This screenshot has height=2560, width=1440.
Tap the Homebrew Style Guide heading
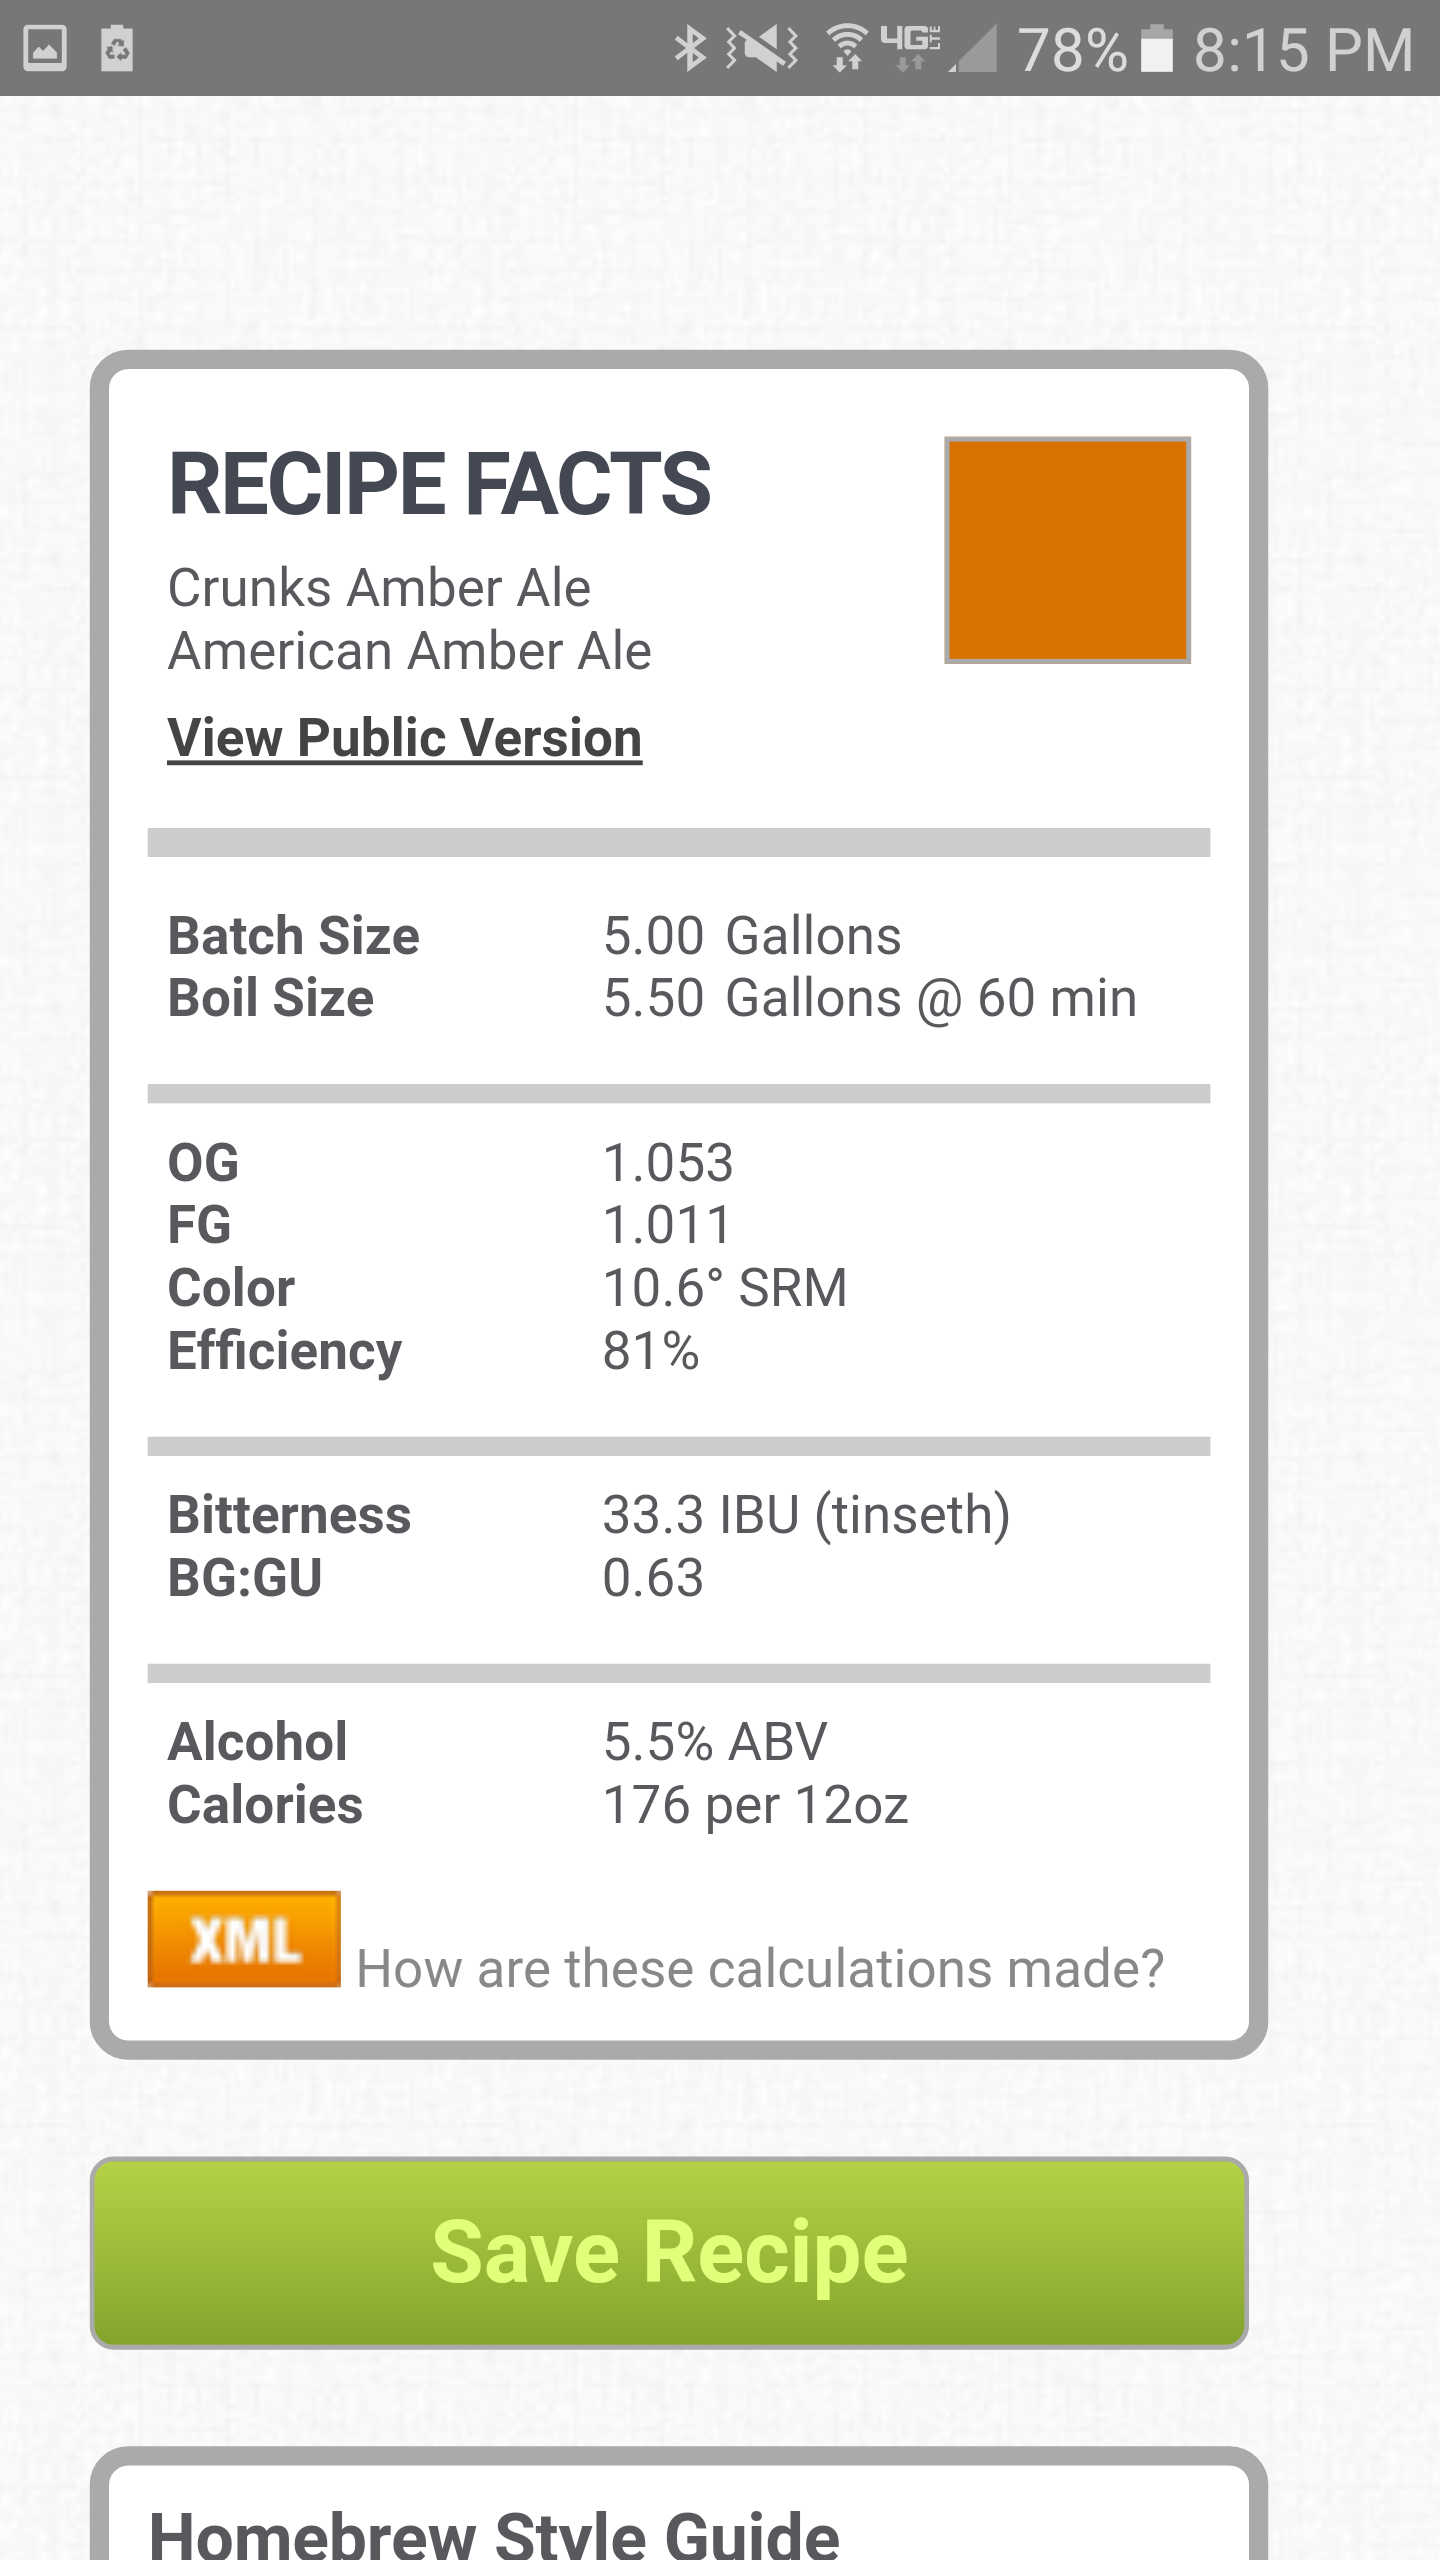click(494, 2532)
